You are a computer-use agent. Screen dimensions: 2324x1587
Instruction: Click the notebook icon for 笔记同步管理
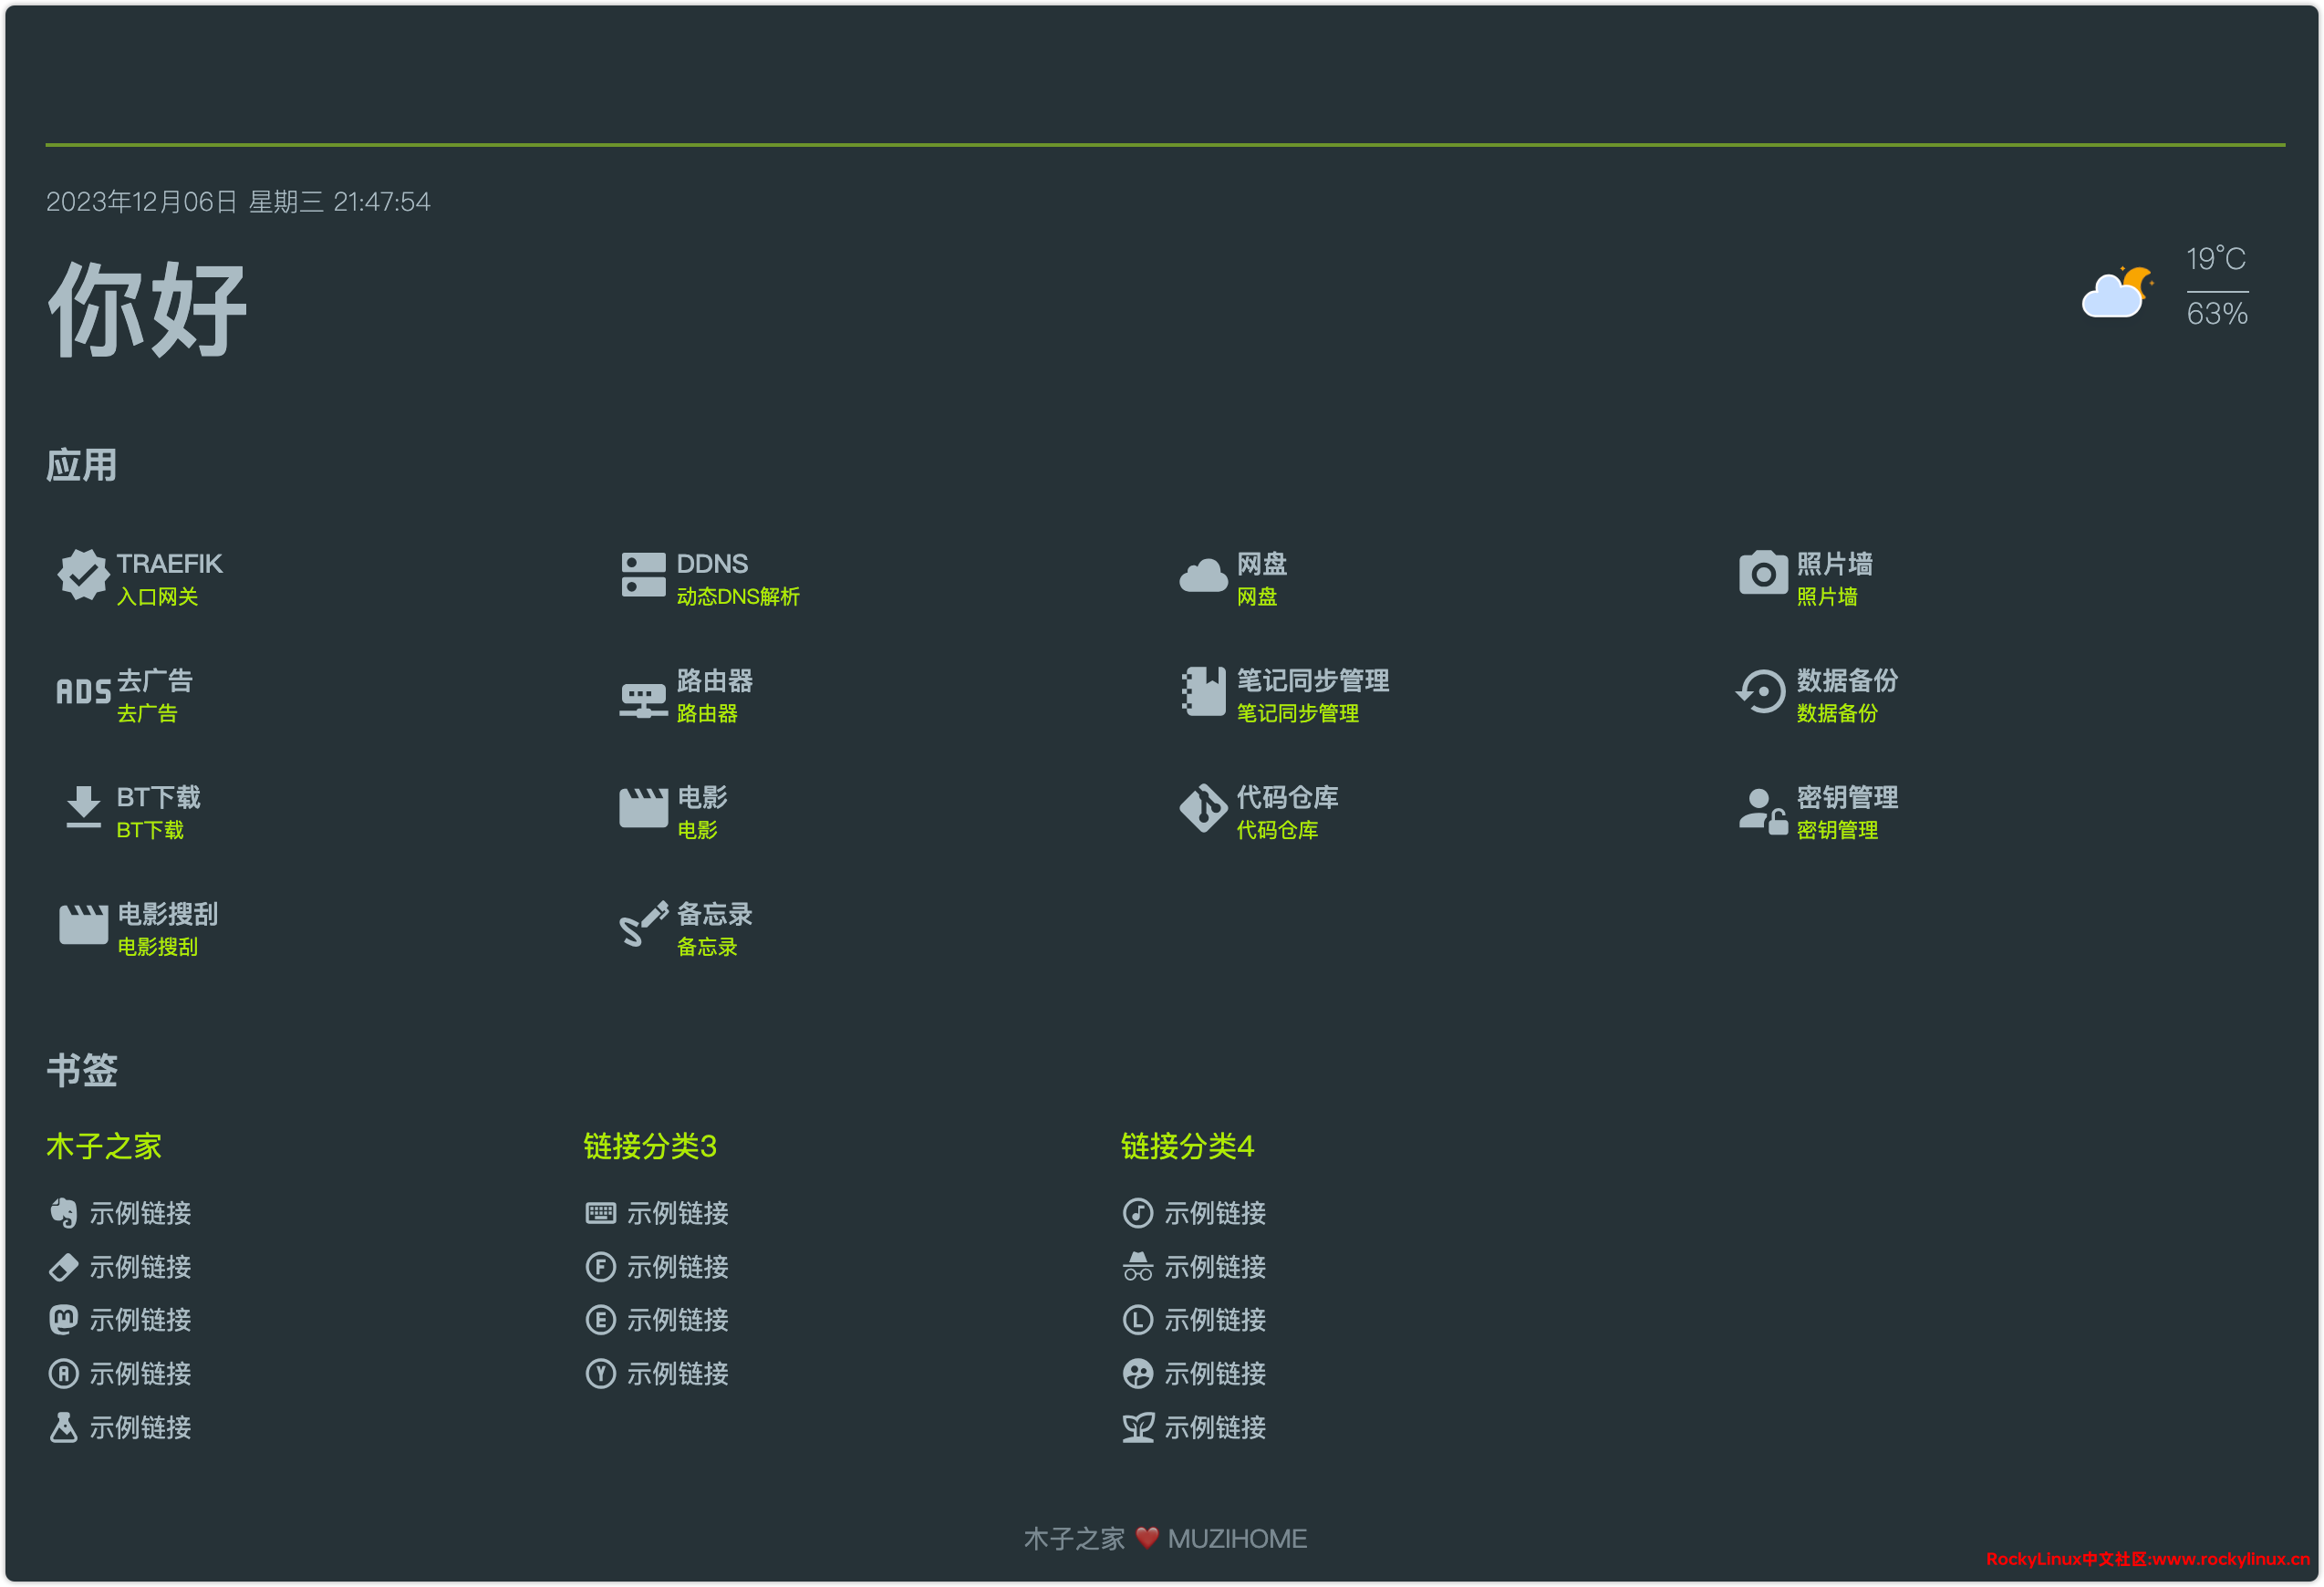pyautogui.click(x=1203, y=692)
